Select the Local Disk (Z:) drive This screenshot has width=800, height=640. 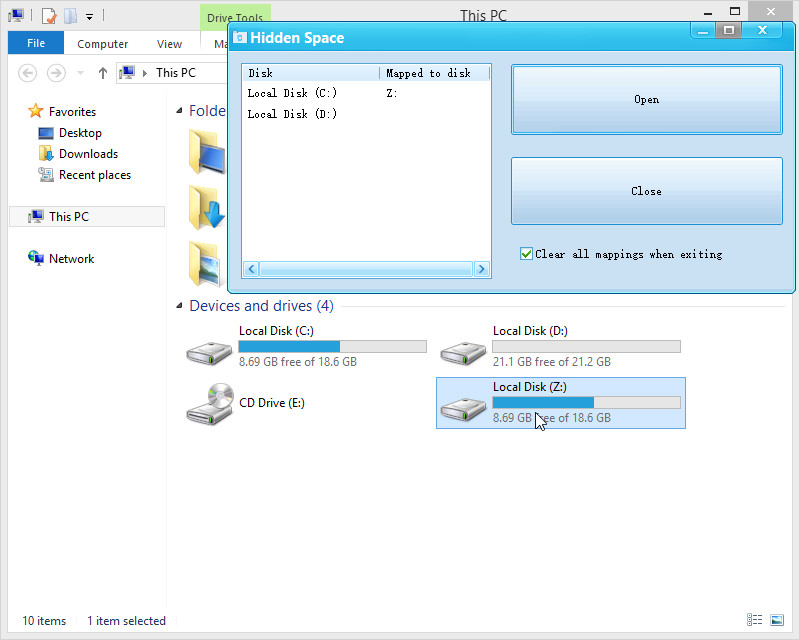(560, 403)
